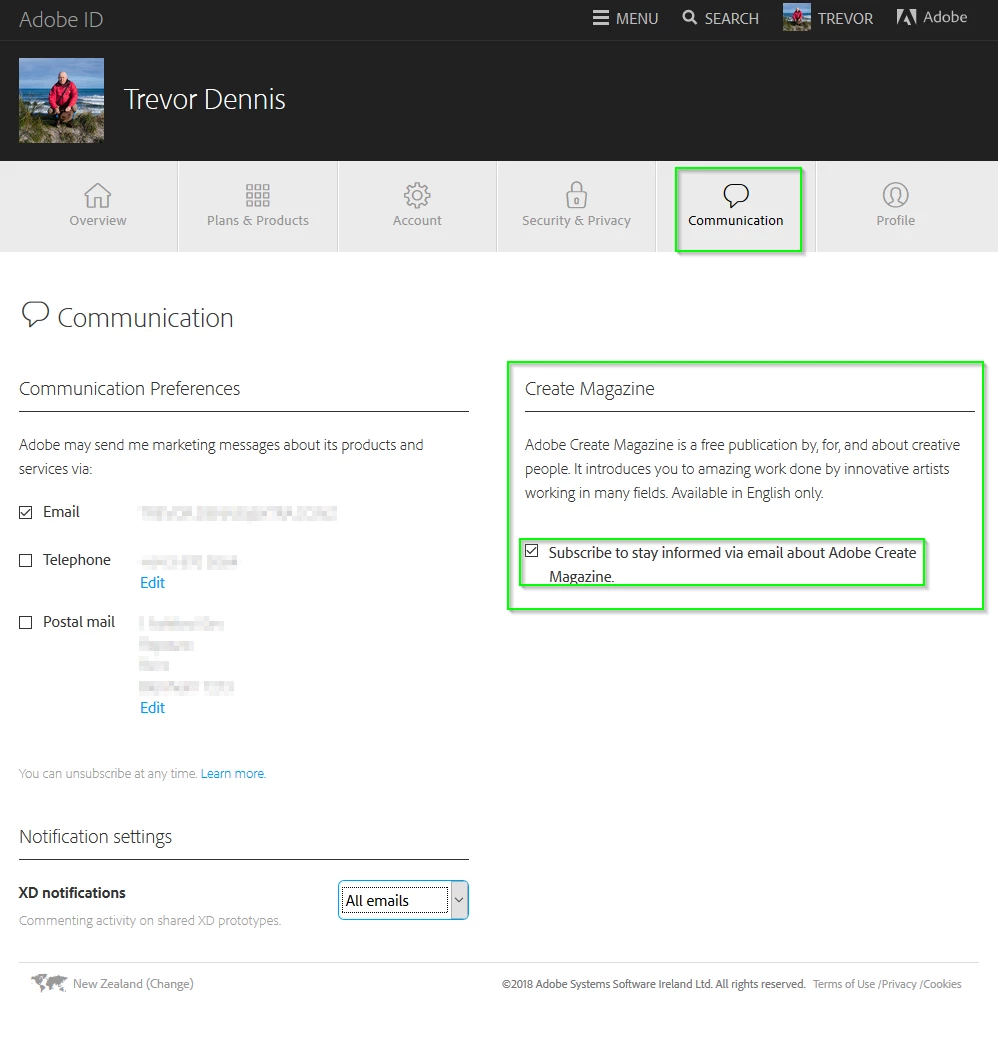Click the Communication page heading speech bubble

tap(35, 314)
